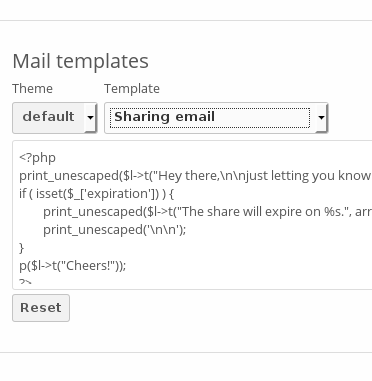The image size is (372, 381).
Task: Click the Theme label
Action: pos(32,89)
